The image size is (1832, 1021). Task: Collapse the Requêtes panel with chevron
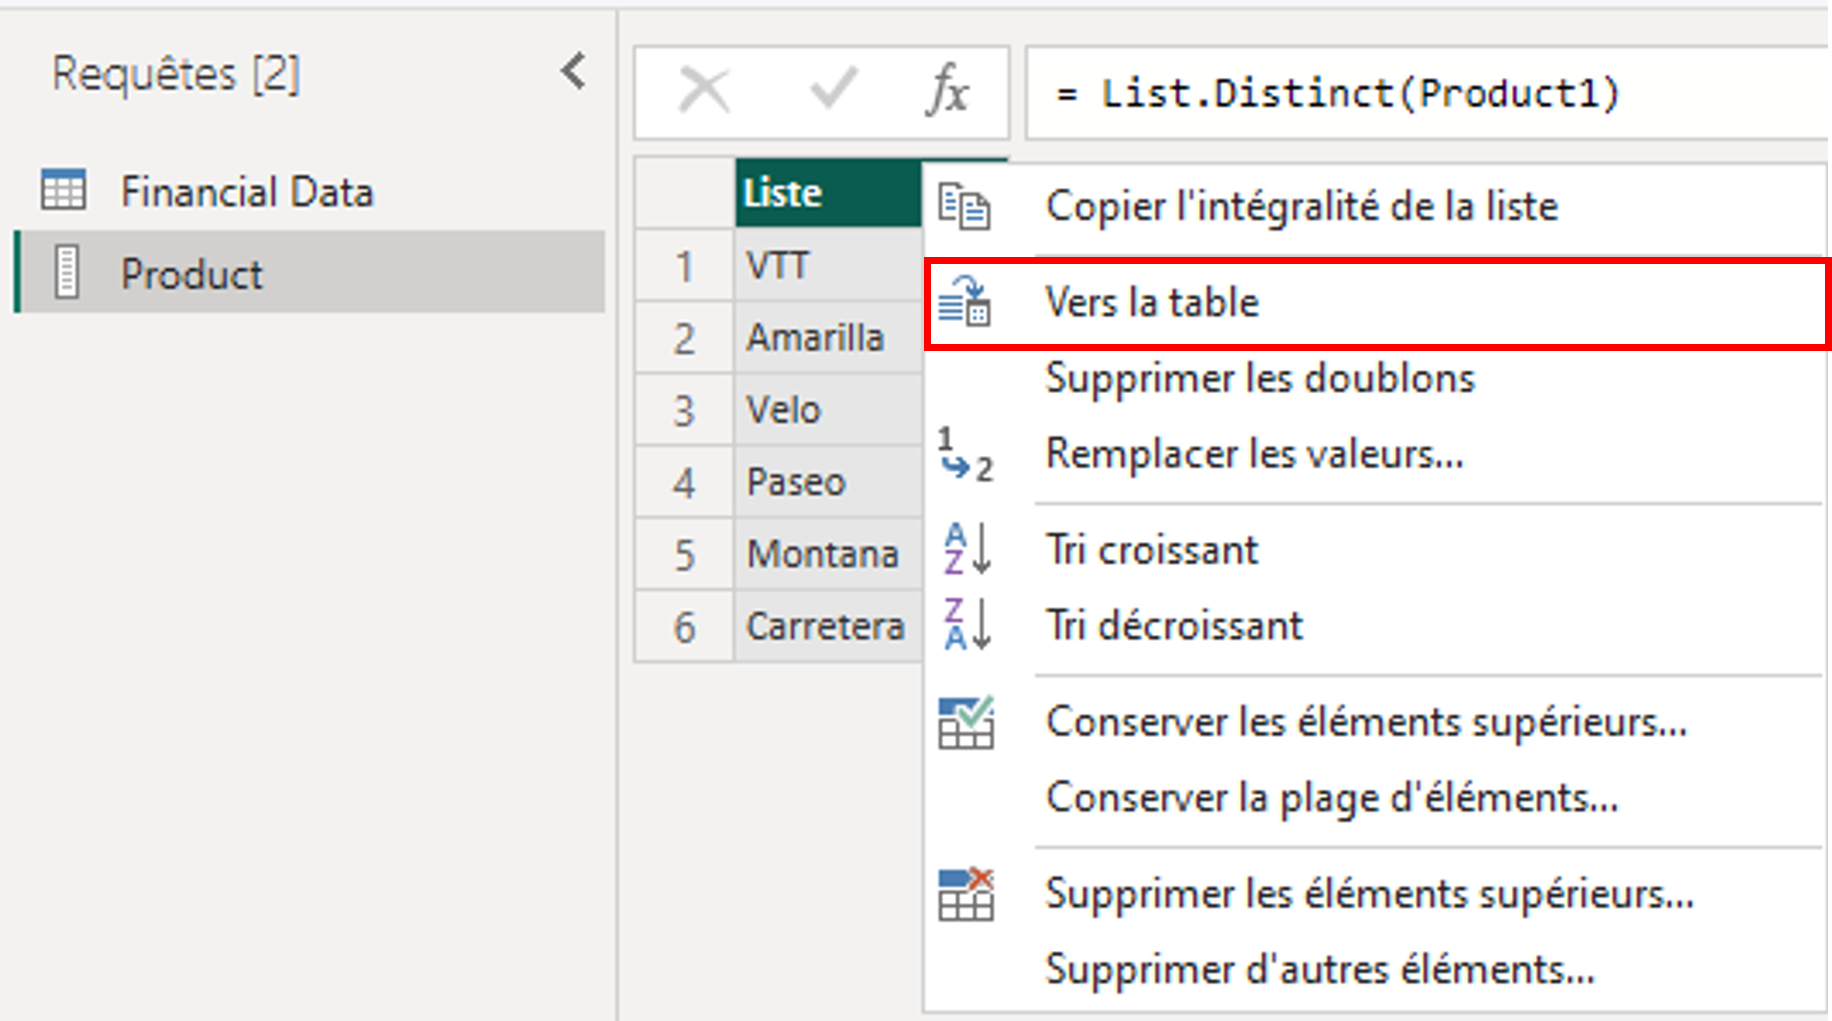pyautogui.click(x=573, y=72)
